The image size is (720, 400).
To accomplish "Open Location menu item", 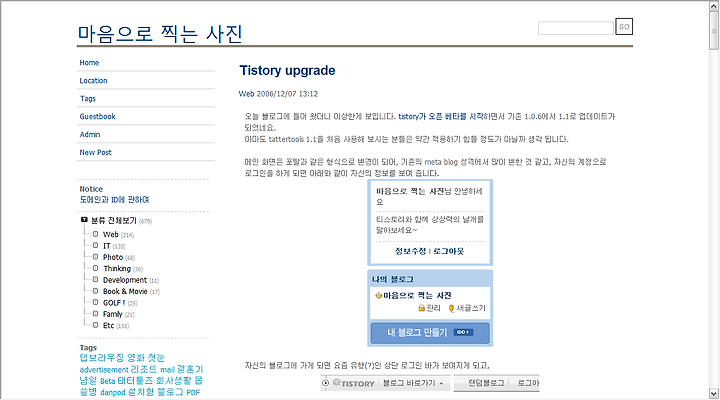I will (x=93, y=80).
